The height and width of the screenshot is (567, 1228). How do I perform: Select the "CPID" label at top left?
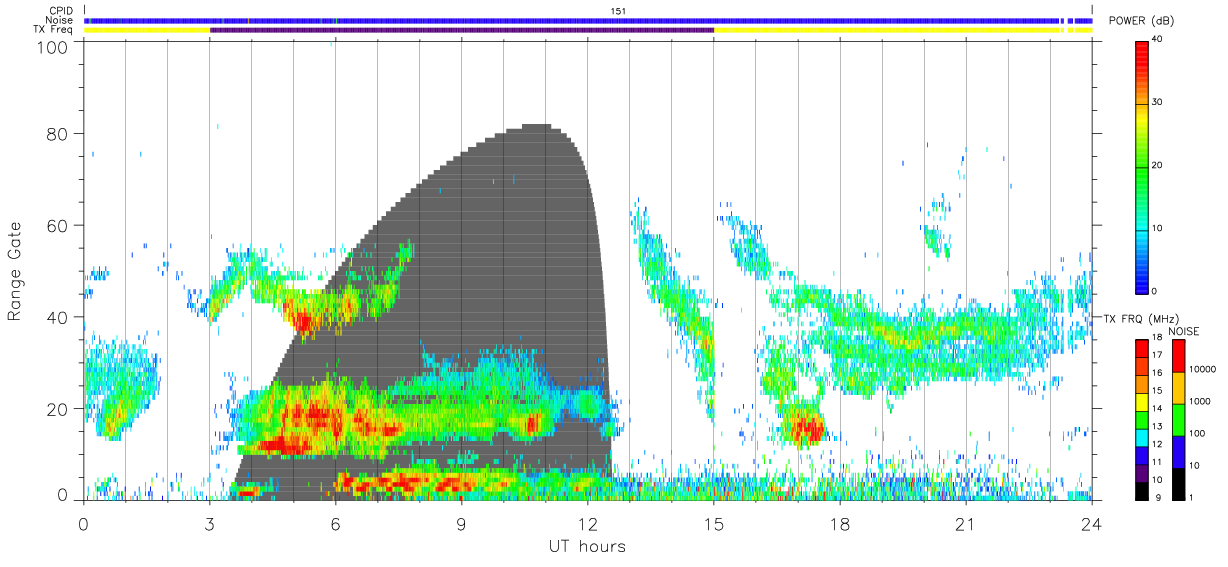(x=60, y=11)
